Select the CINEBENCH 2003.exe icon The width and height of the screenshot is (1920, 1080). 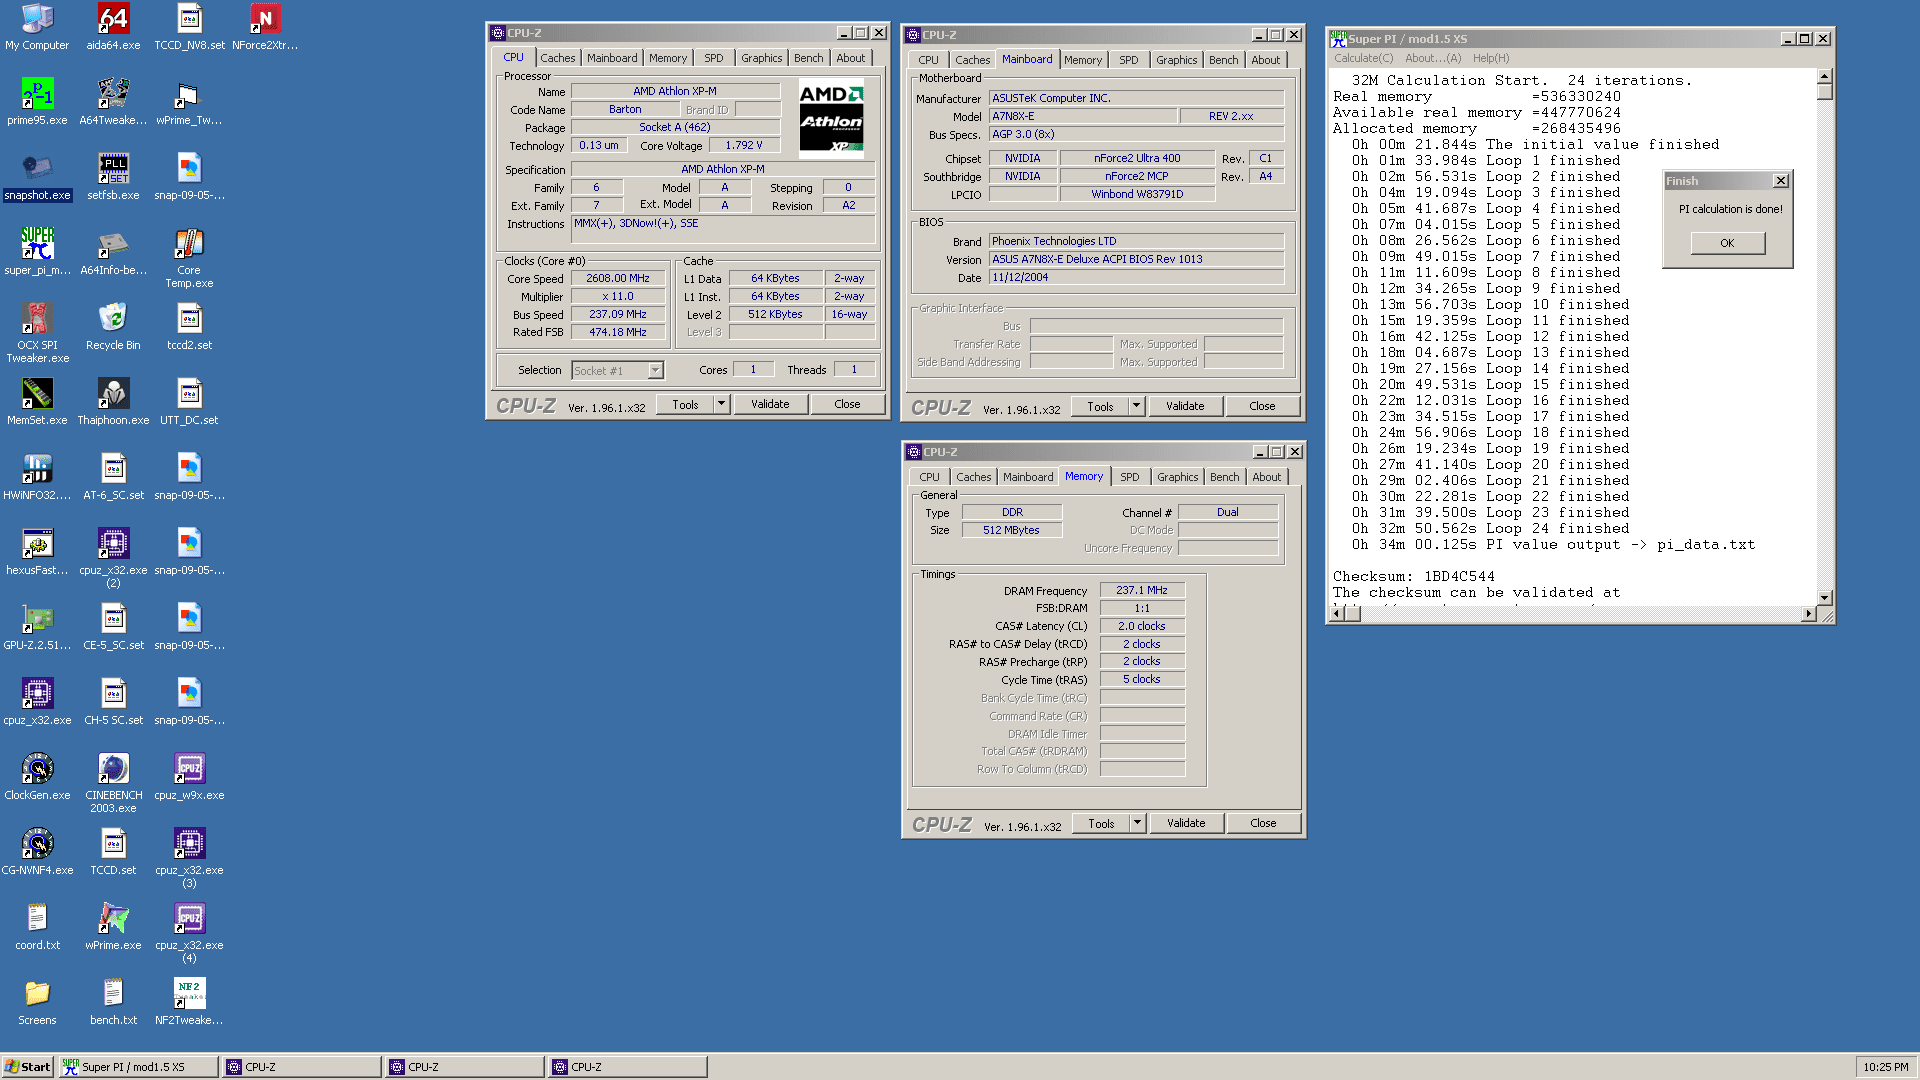113,783
